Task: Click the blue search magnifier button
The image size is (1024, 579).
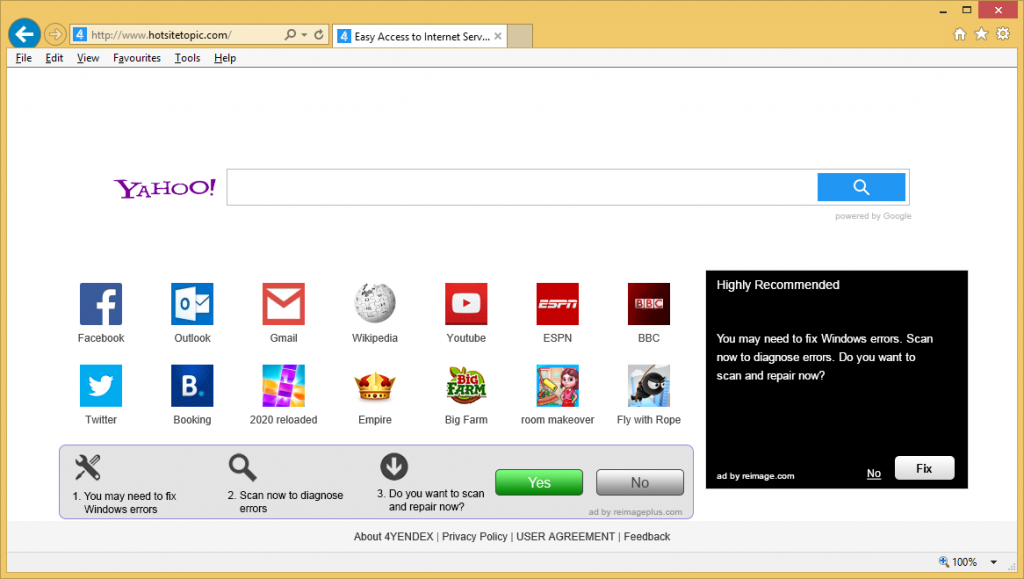Action: 861,187
